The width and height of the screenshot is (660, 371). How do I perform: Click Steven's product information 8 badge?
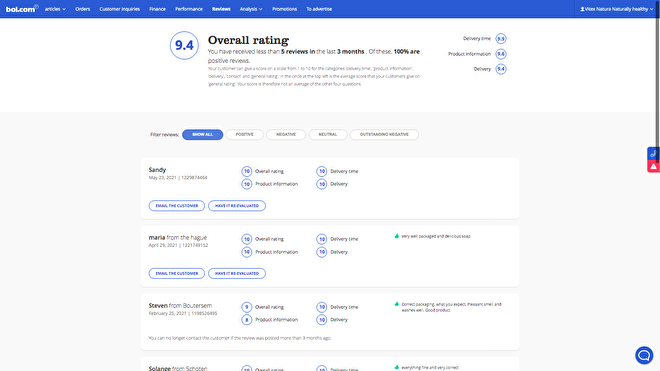247,320
